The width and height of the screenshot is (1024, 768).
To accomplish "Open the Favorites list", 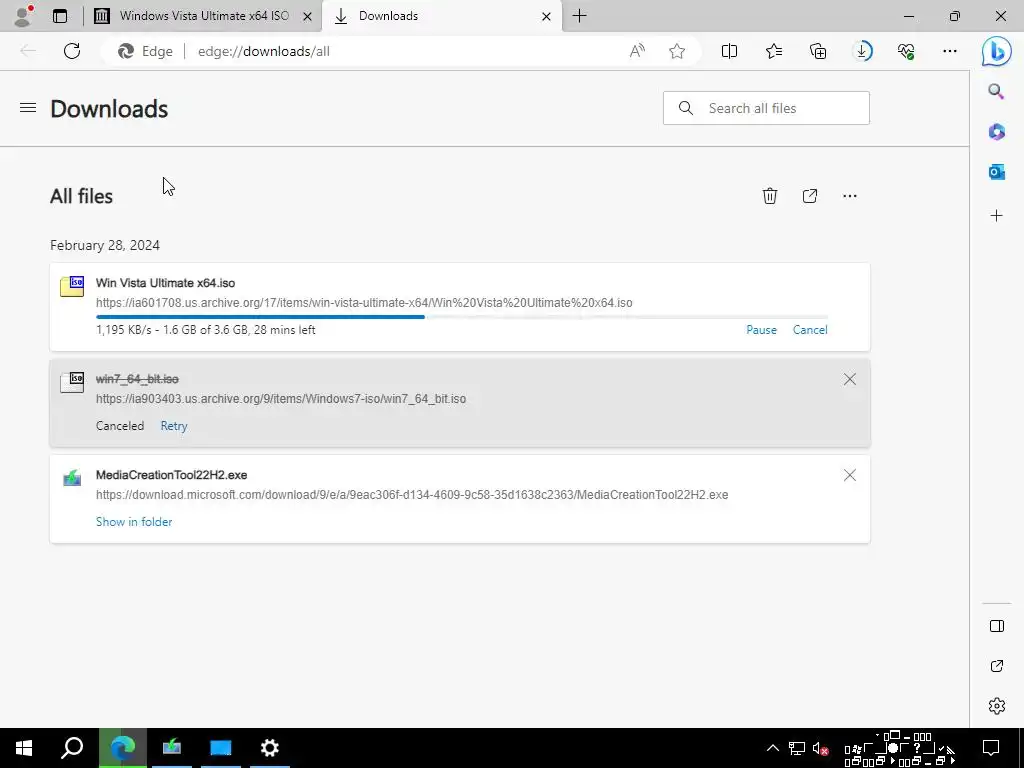I will coord(774,51).
